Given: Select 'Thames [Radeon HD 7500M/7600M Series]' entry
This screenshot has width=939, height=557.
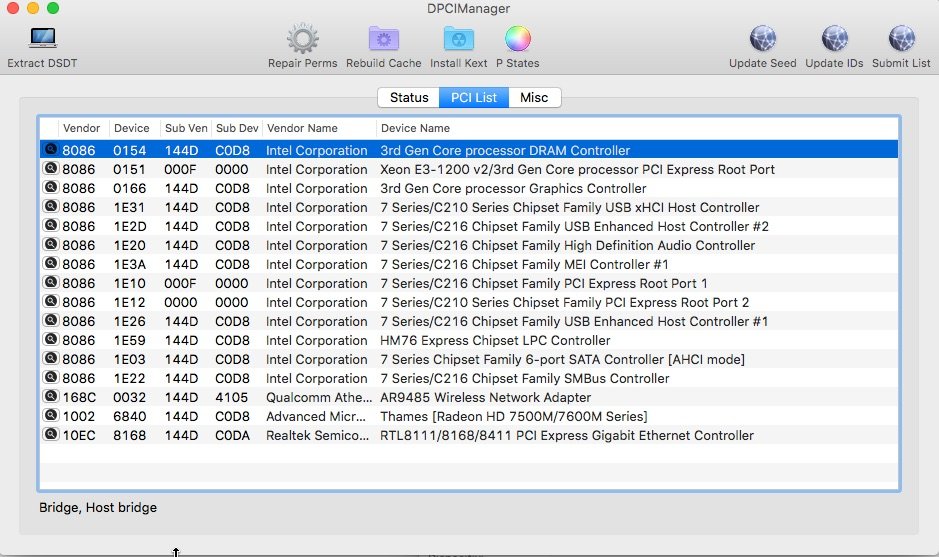Looking at the screenshot, I should (x=514, y=416).
